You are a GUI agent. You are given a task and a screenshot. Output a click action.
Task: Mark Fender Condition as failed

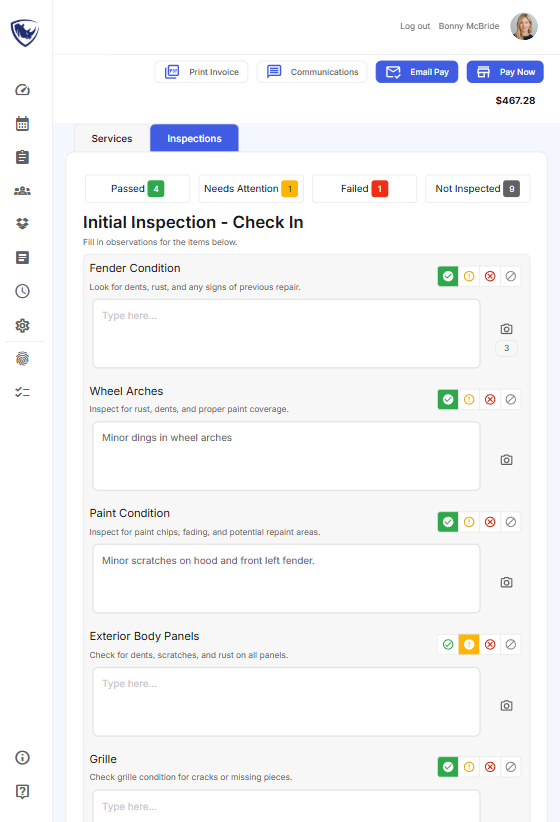point(490,276)
